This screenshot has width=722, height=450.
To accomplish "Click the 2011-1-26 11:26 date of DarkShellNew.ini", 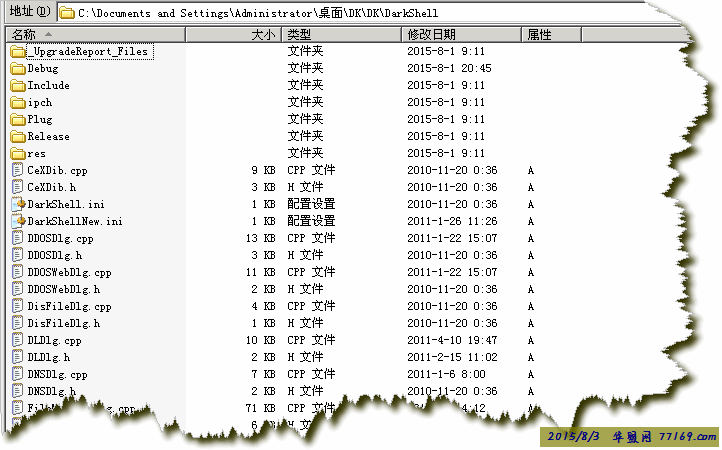I will pos(452,222).
